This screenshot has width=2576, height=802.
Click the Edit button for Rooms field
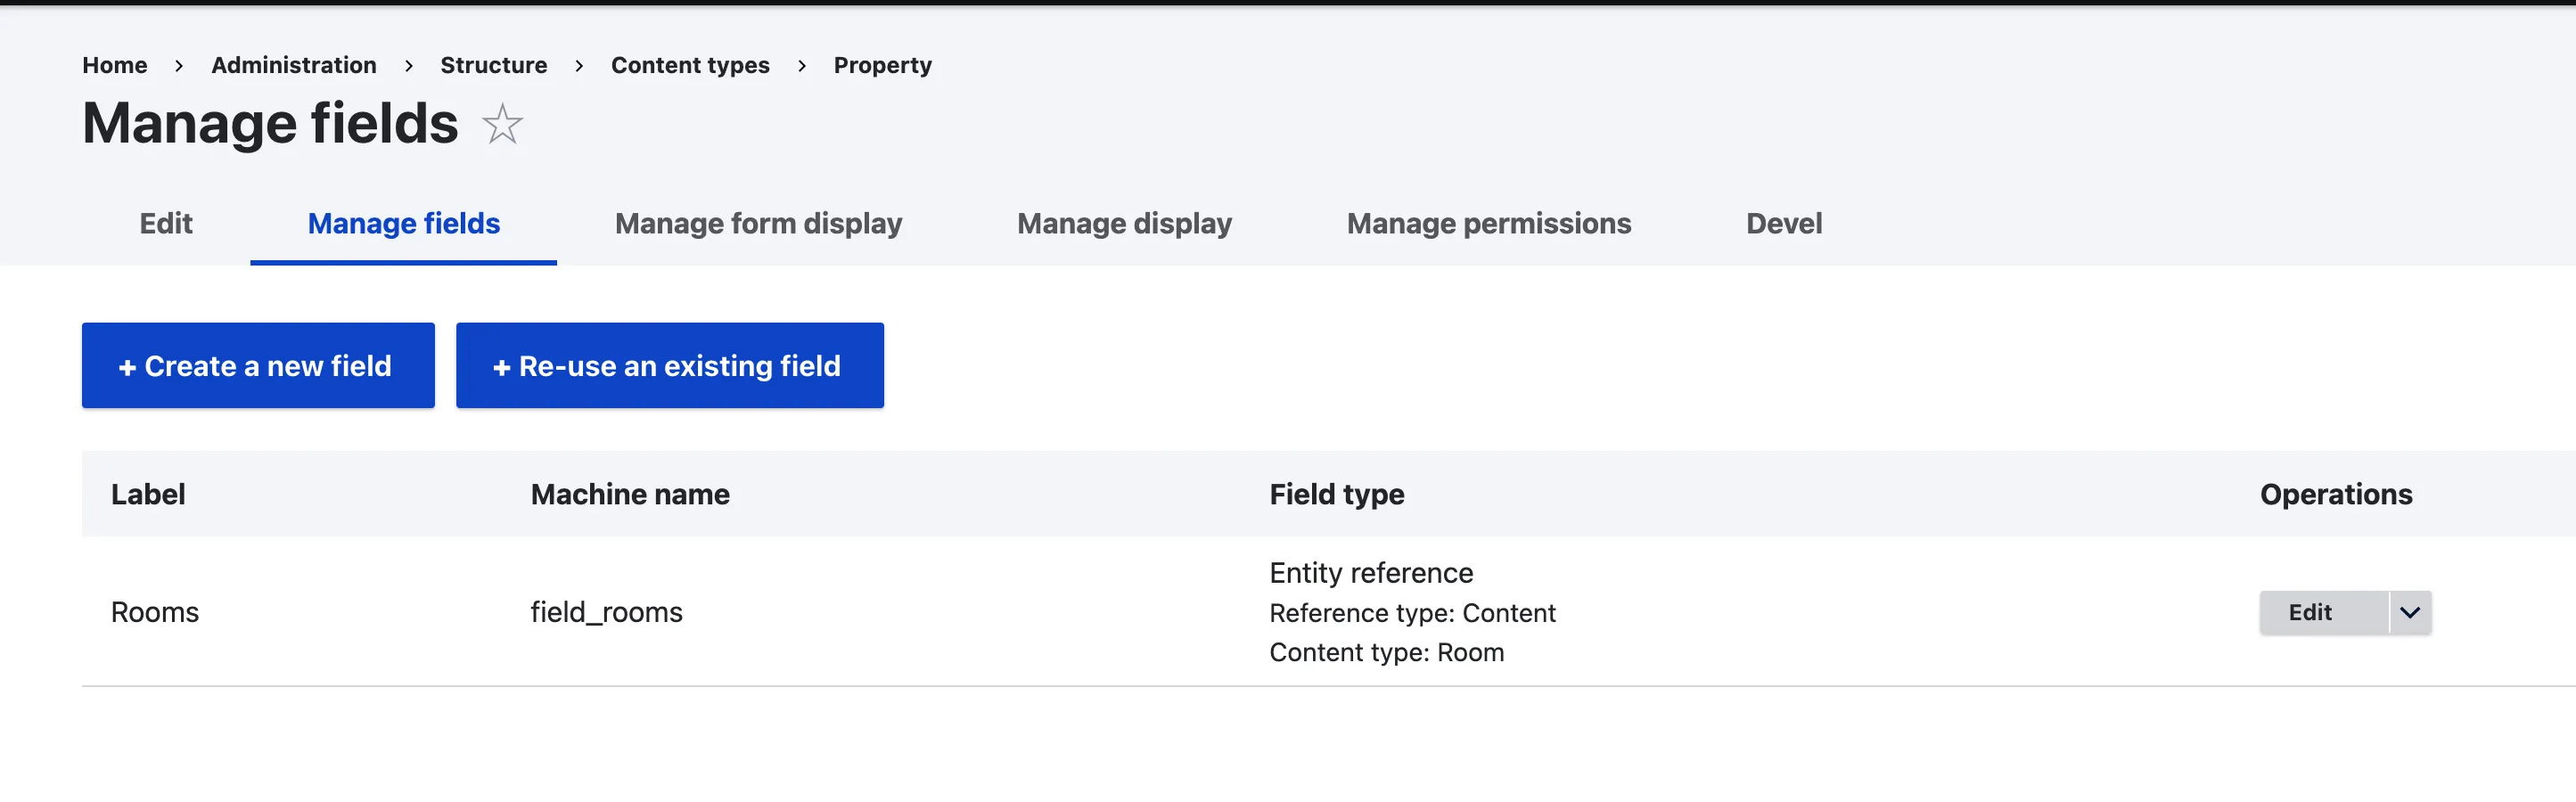click(x=2310, y=612)
